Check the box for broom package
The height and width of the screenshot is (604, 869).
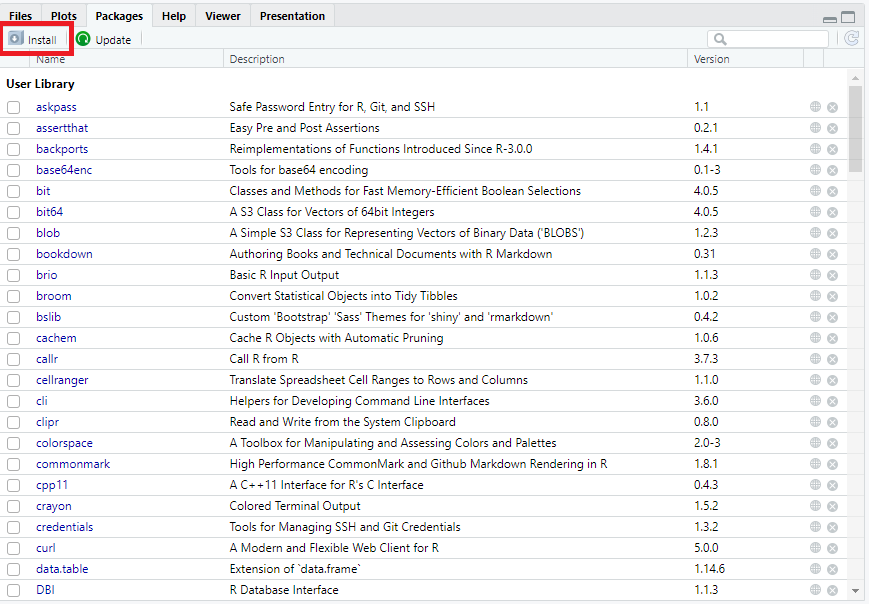click(x=14, y=296)
